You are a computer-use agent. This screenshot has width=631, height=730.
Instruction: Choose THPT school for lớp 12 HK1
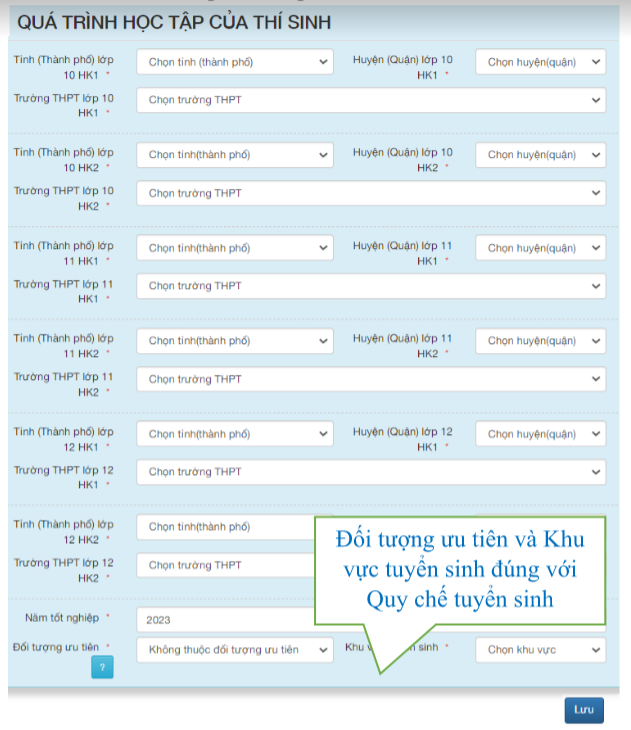[371, 472]
